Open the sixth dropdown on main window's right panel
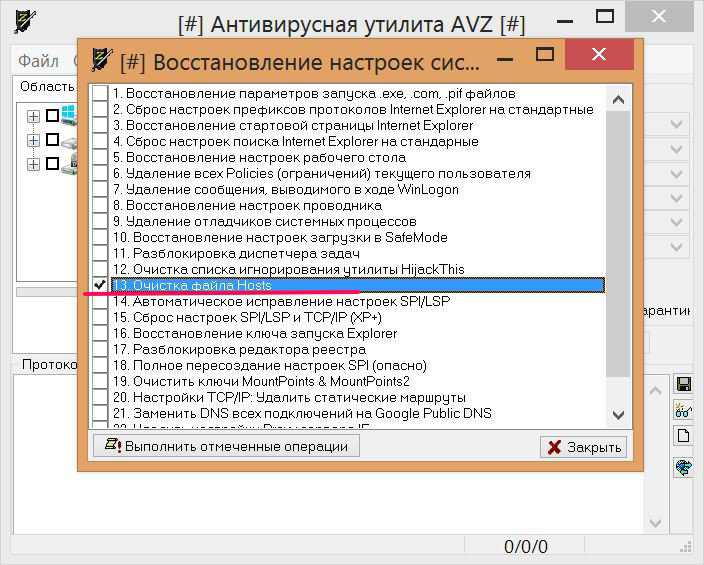Image resolution: width=704 pixels, height=565 pixels. pos(677,247)
